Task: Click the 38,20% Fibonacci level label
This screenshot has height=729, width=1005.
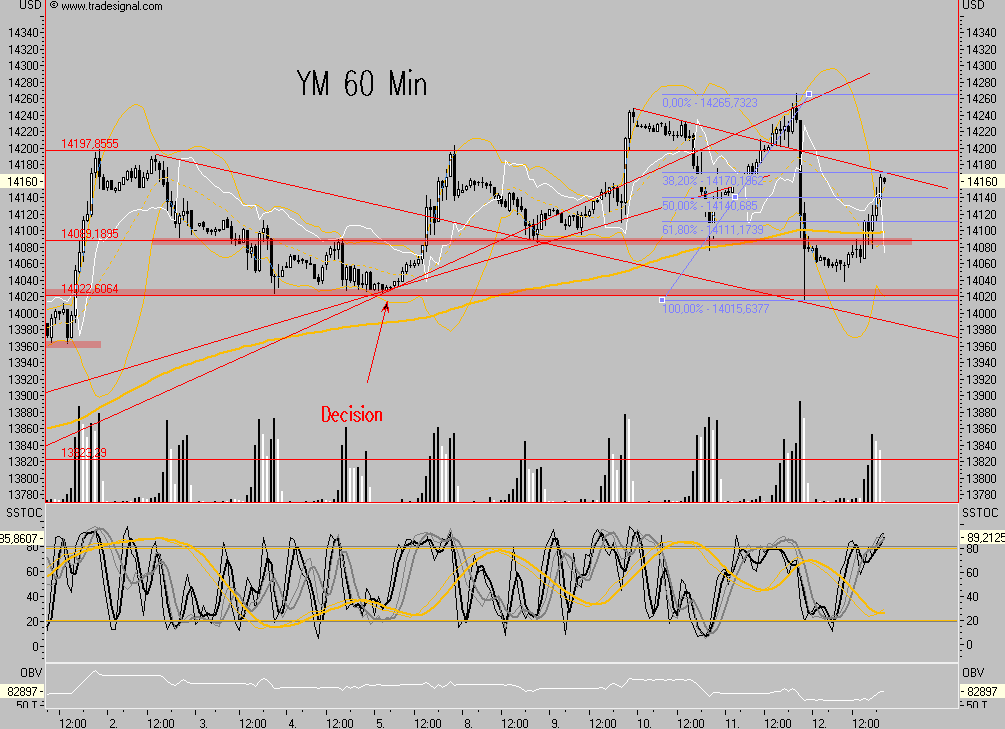Action: coord(712,181)
